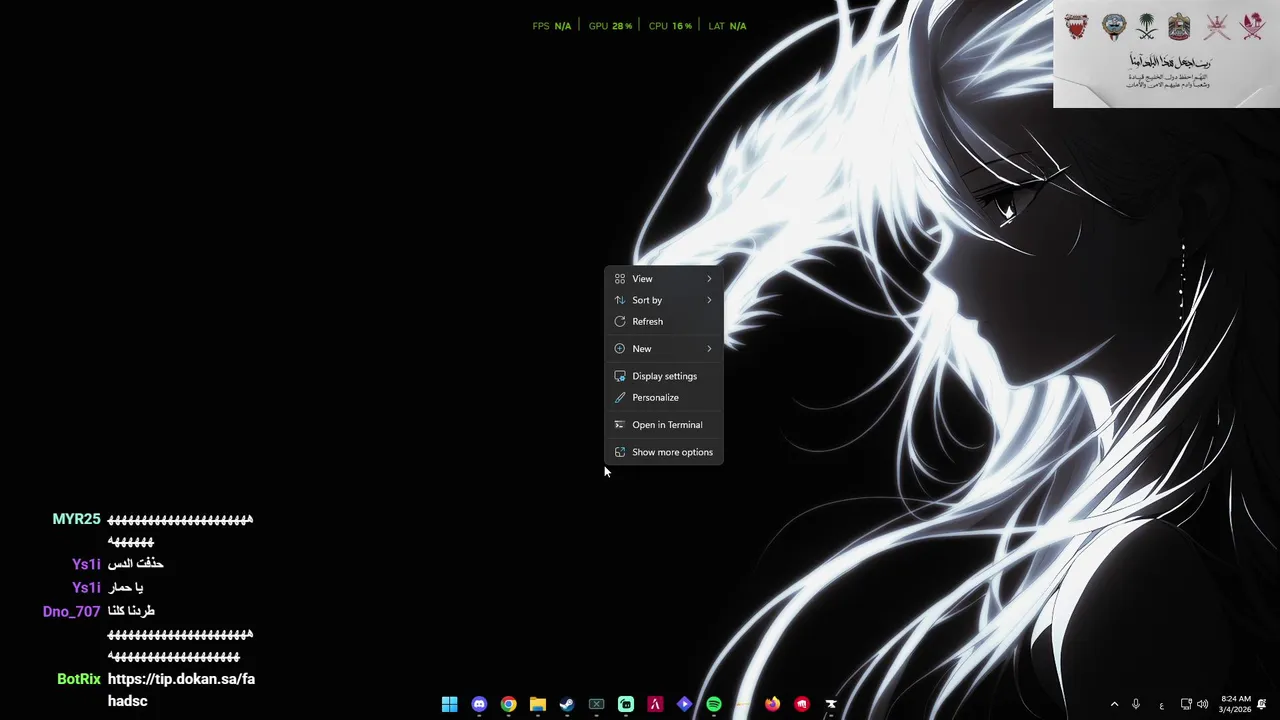This screenshot has width=1280, height=720.
Task: Click the CPU 16% overlay readout
Action: tap(670, 26)
